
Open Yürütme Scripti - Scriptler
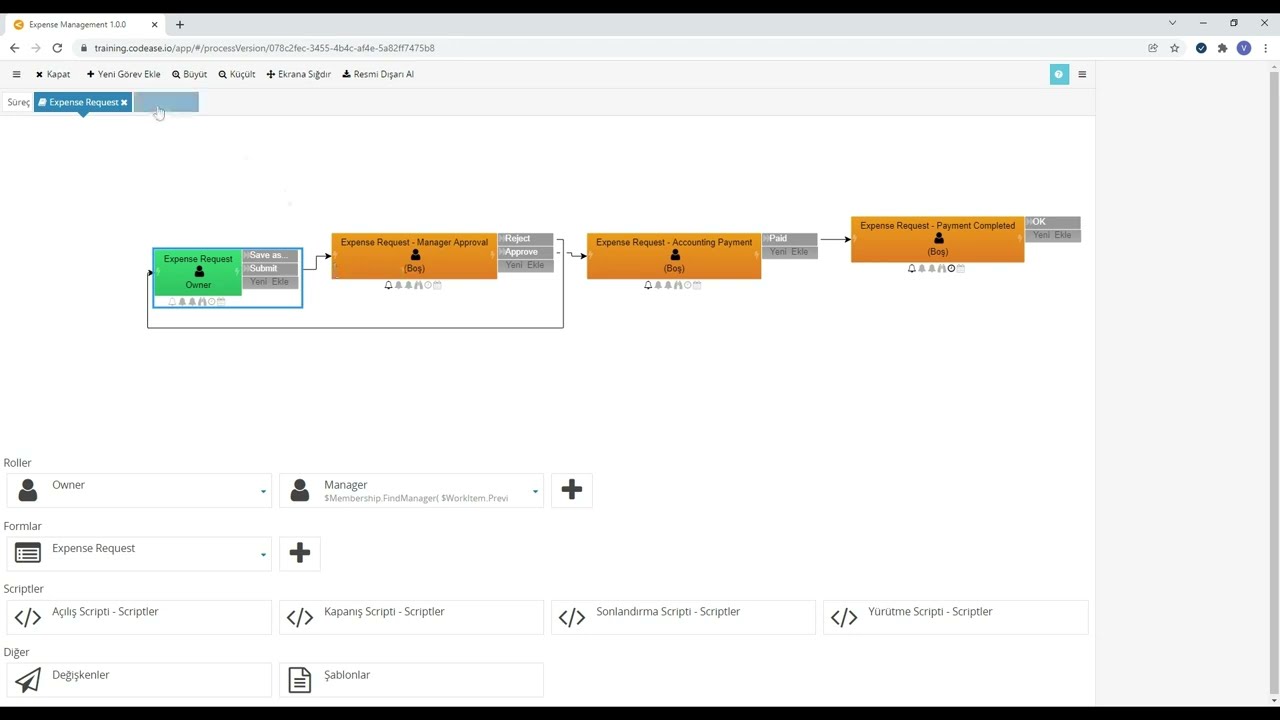(x=955, y=617)
